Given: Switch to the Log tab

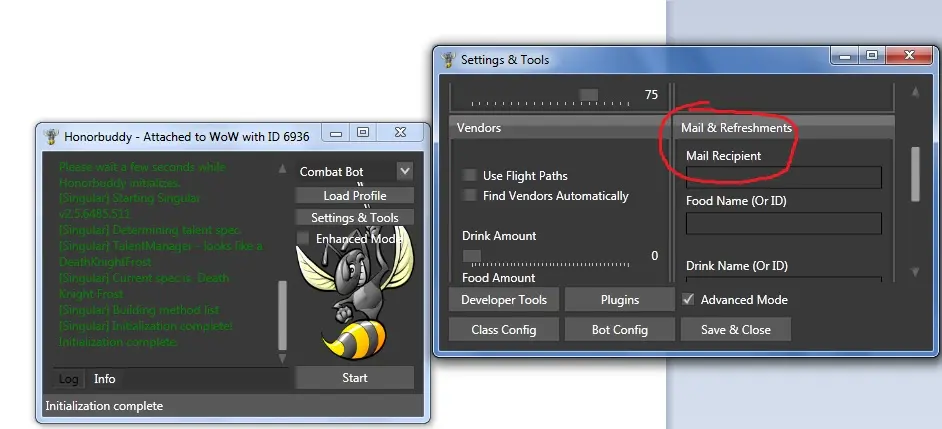Looking at the screenshot, I should [68, 379].
